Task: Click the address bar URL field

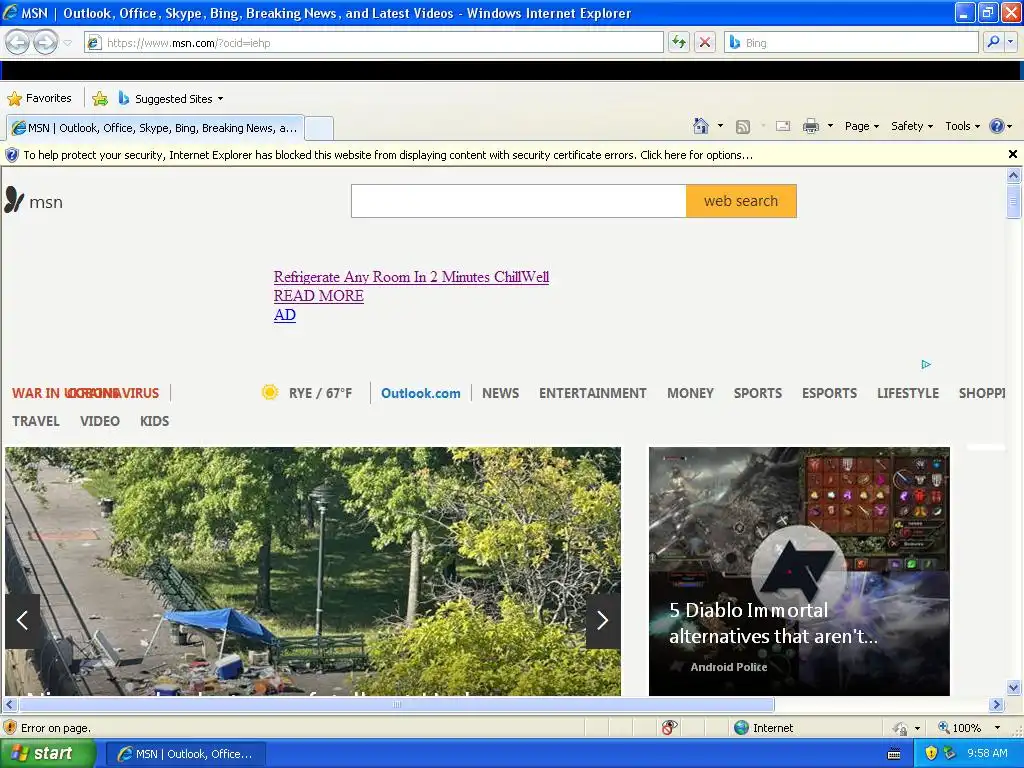Action: click(374, 43)
